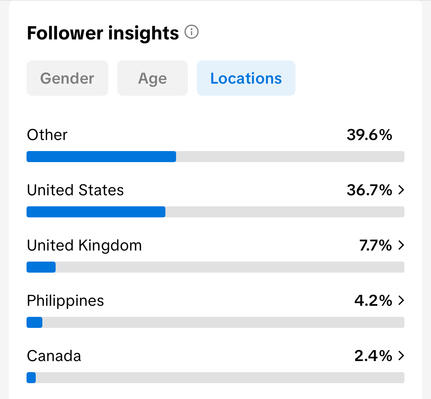
Task: Expand United States chevron arrow
Action: pos(401,190)
